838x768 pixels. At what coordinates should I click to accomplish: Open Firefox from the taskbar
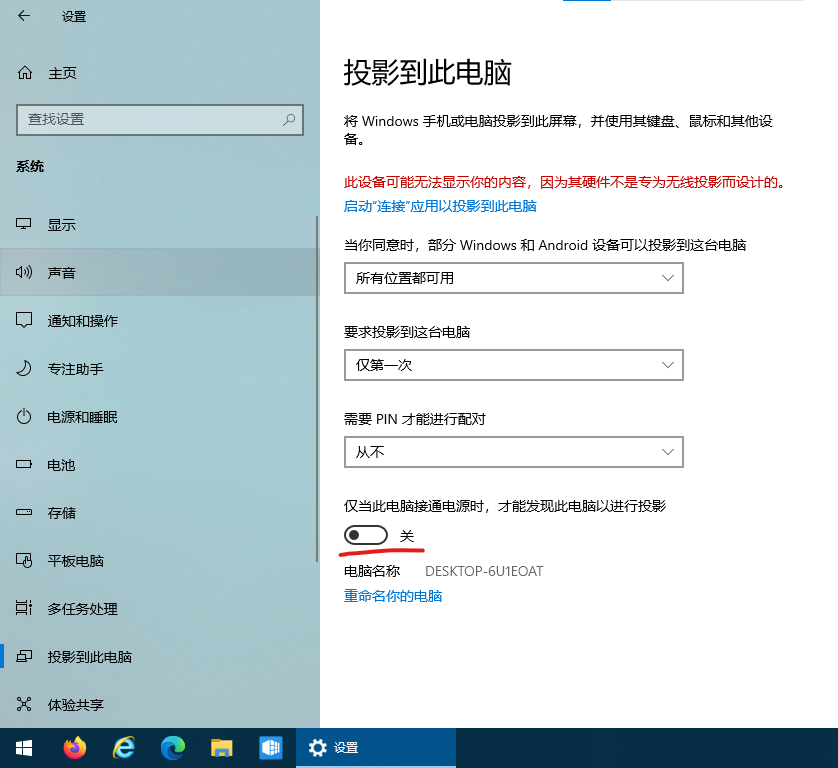click(74, 747)
